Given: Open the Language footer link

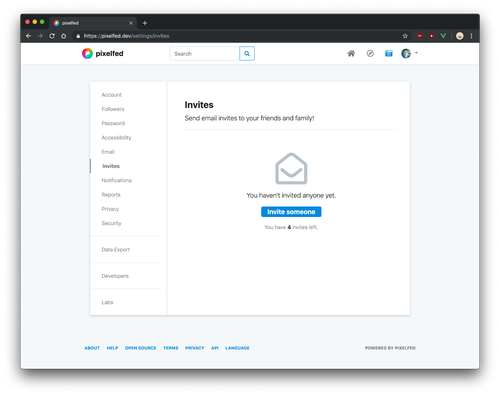Looking at the screenshot, I should click(x=237, y=348).
